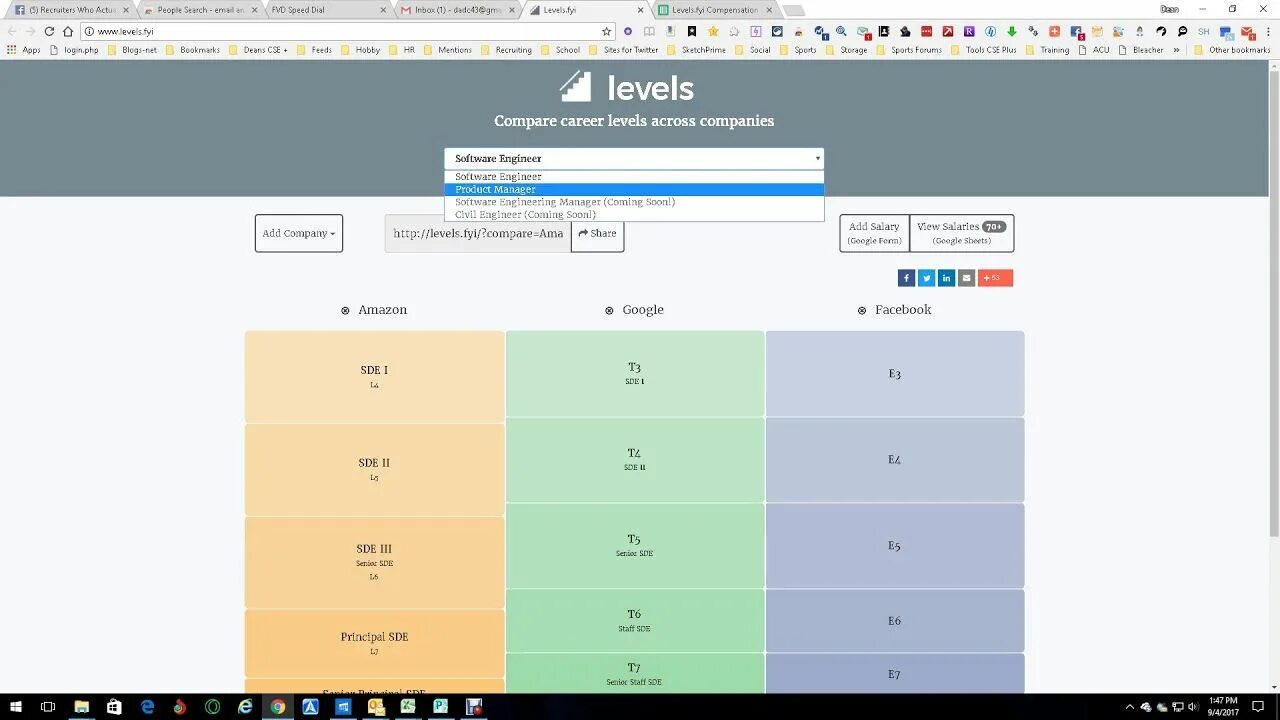1280x720 pixels.
Task: Open Microsoft Edge from the taskbar
Action: coord(147,707)
